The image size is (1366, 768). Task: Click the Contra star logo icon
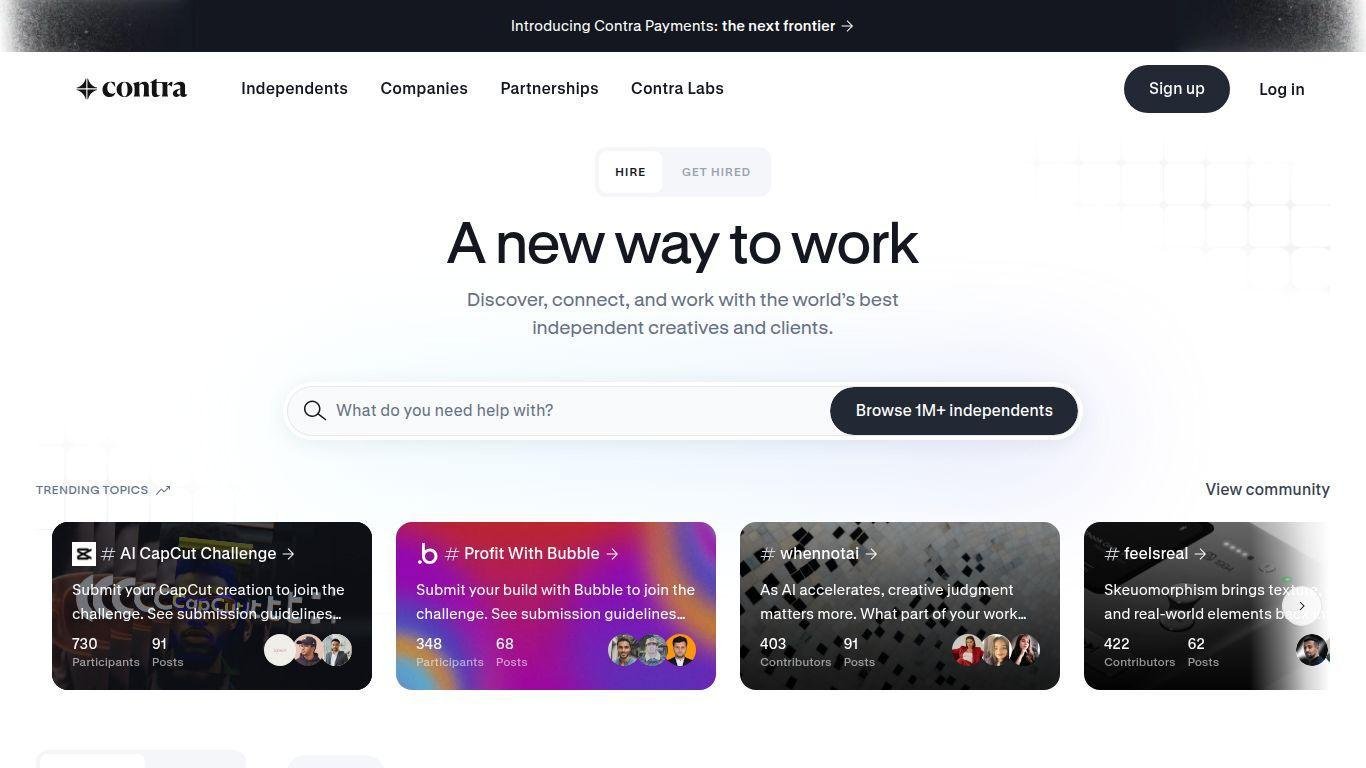coord(87,89)
